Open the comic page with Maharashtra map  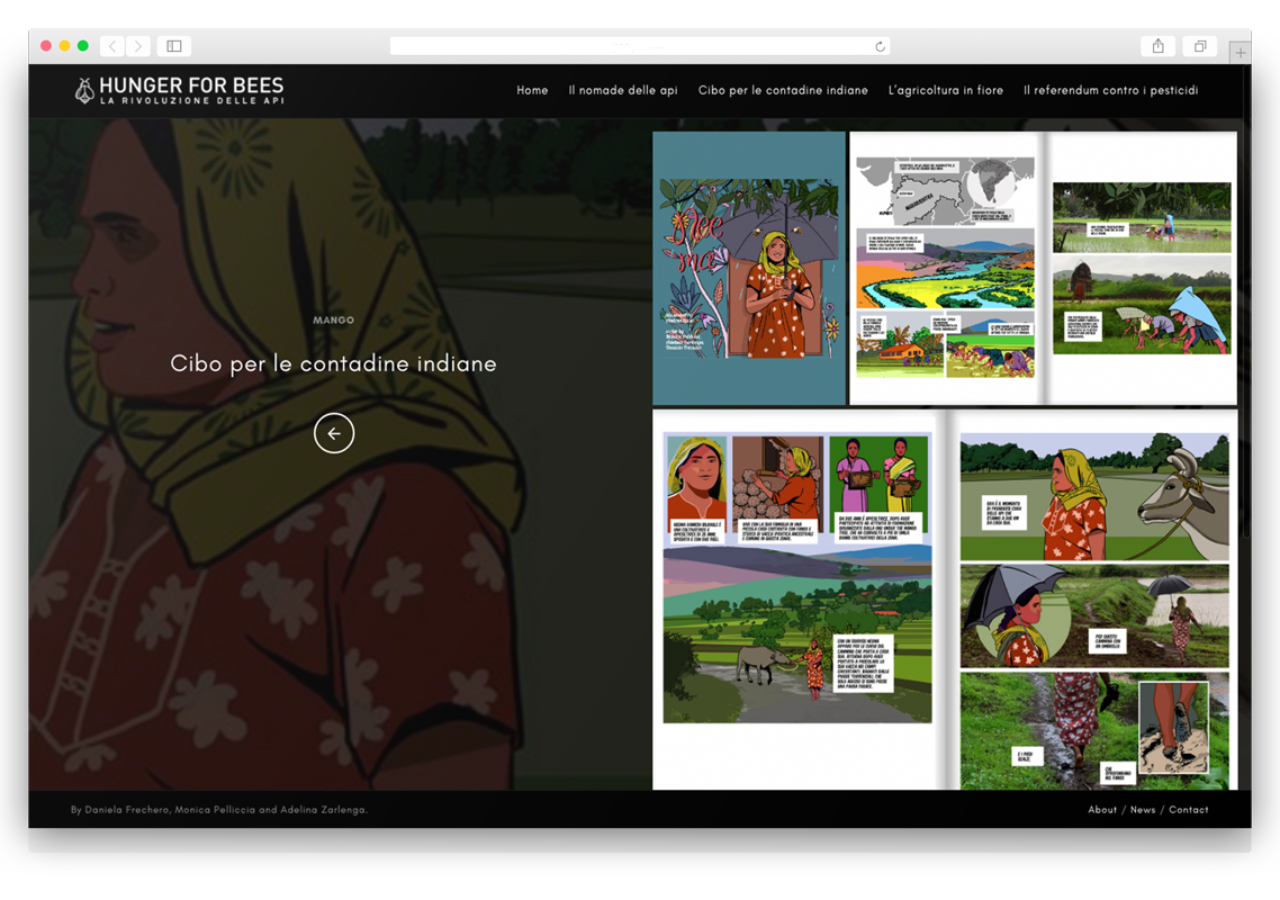coord(946,268)
